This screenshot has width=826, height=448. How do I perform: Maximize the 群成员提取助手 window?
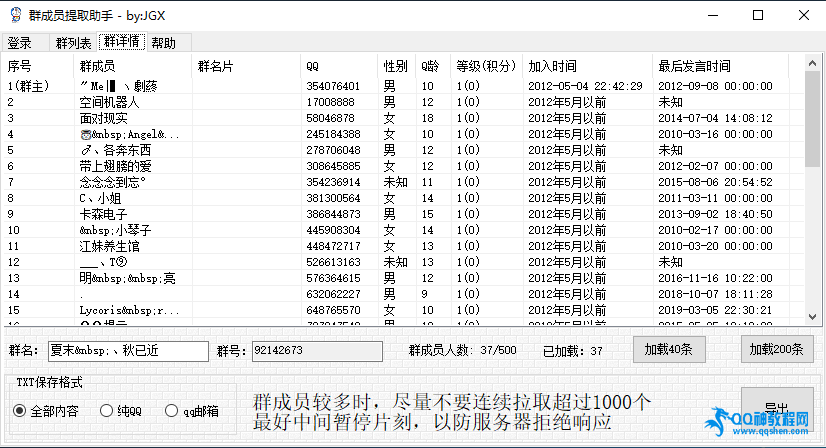pos(758,15)
